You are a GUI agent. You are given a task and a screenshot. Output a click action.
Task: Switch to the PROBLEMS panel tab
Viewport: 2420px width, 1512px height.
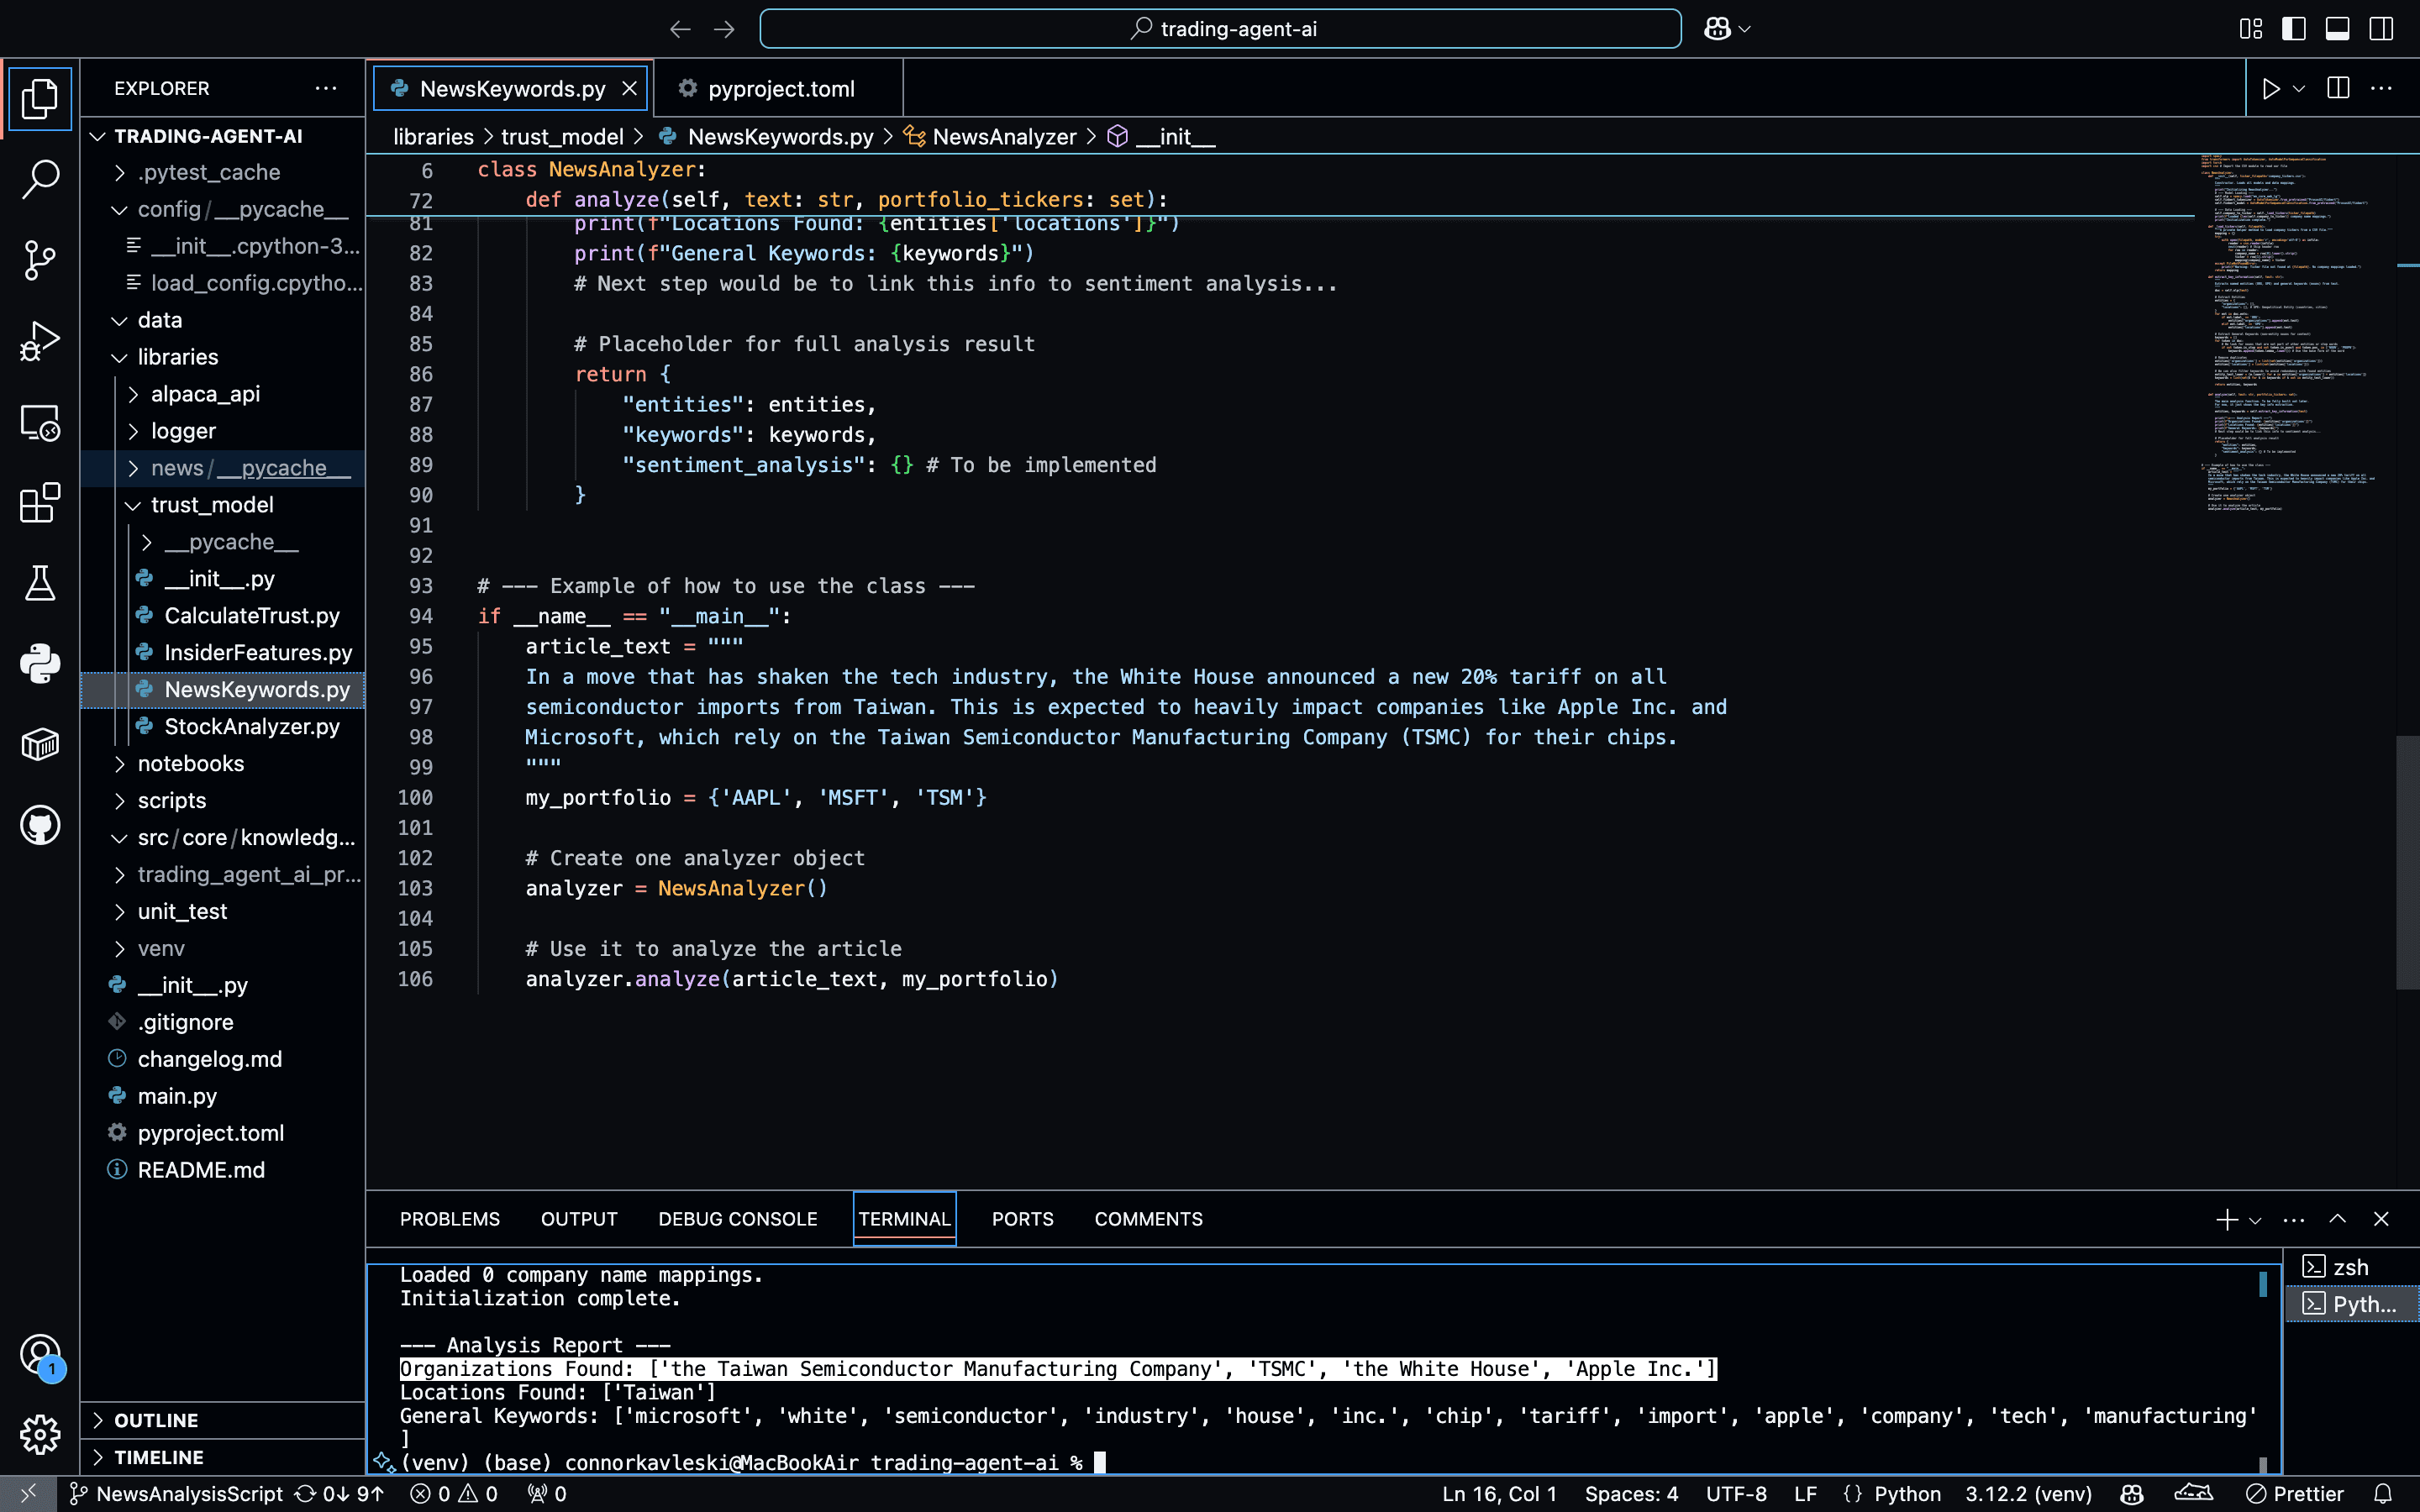click(449, 1219)
